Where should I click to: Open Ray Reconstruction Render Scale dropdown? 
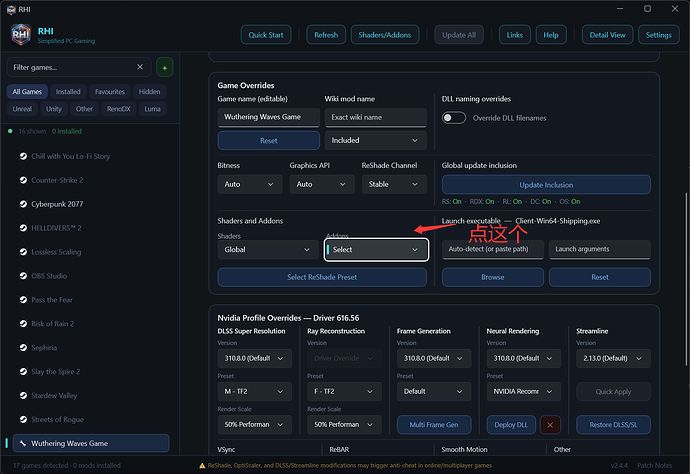pyautogui.click(x=345, y=424)
